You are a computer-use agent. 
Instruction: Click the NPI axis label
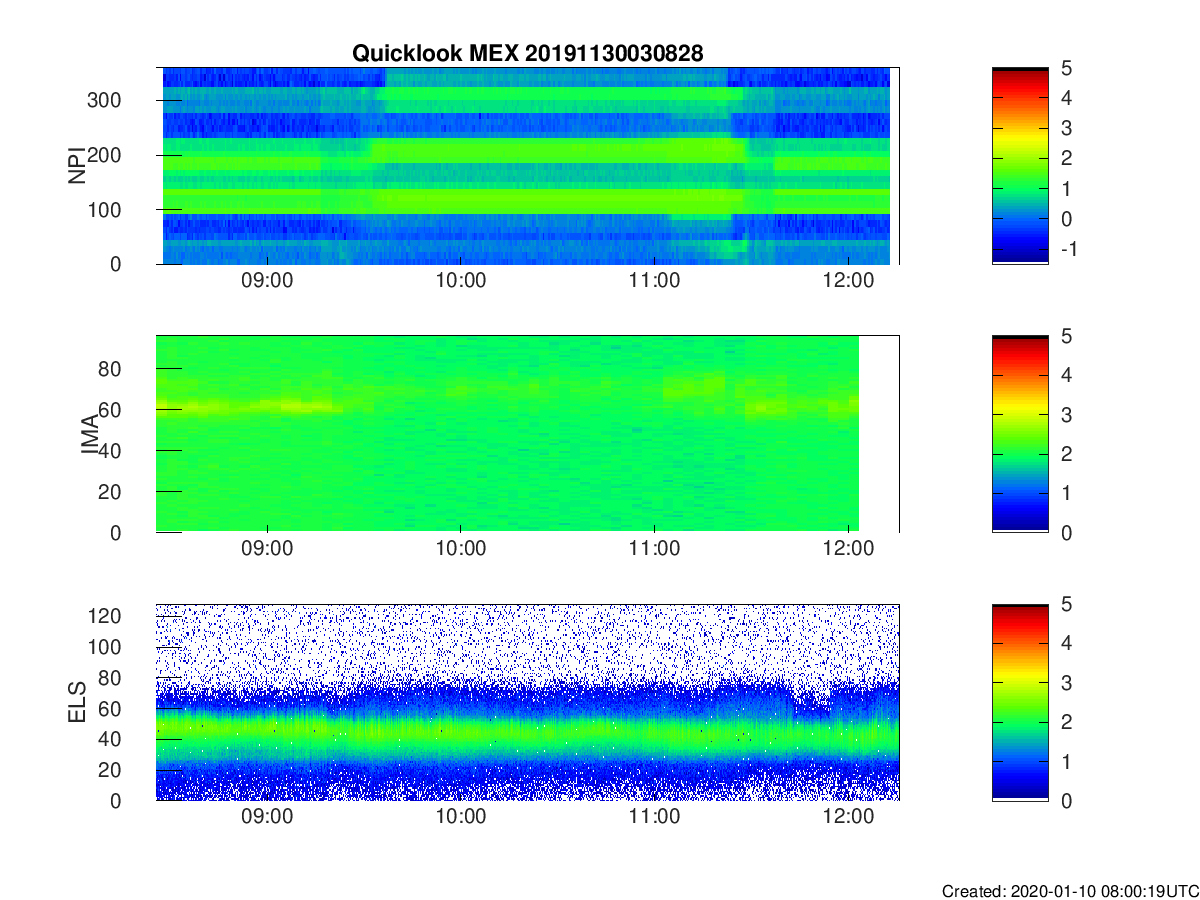pos(75,166)
